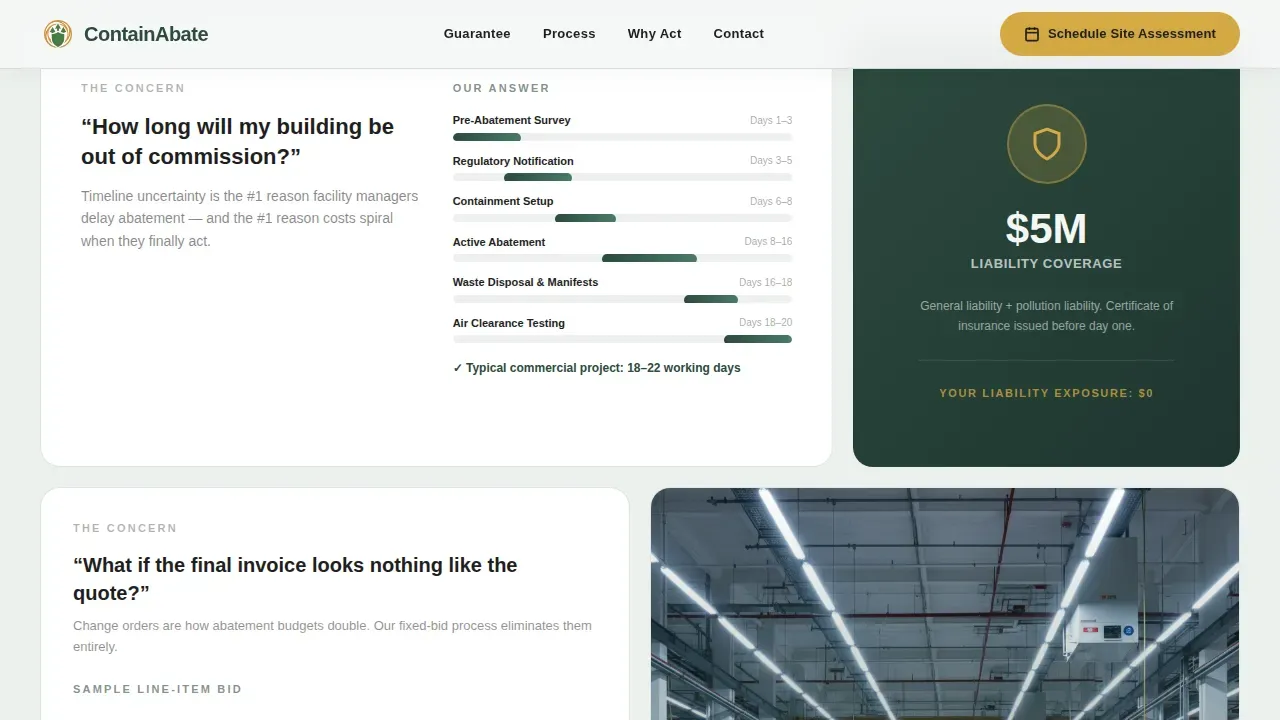Click 'Active Abatement' label
Screen dimensions: 1280x720
499,242
